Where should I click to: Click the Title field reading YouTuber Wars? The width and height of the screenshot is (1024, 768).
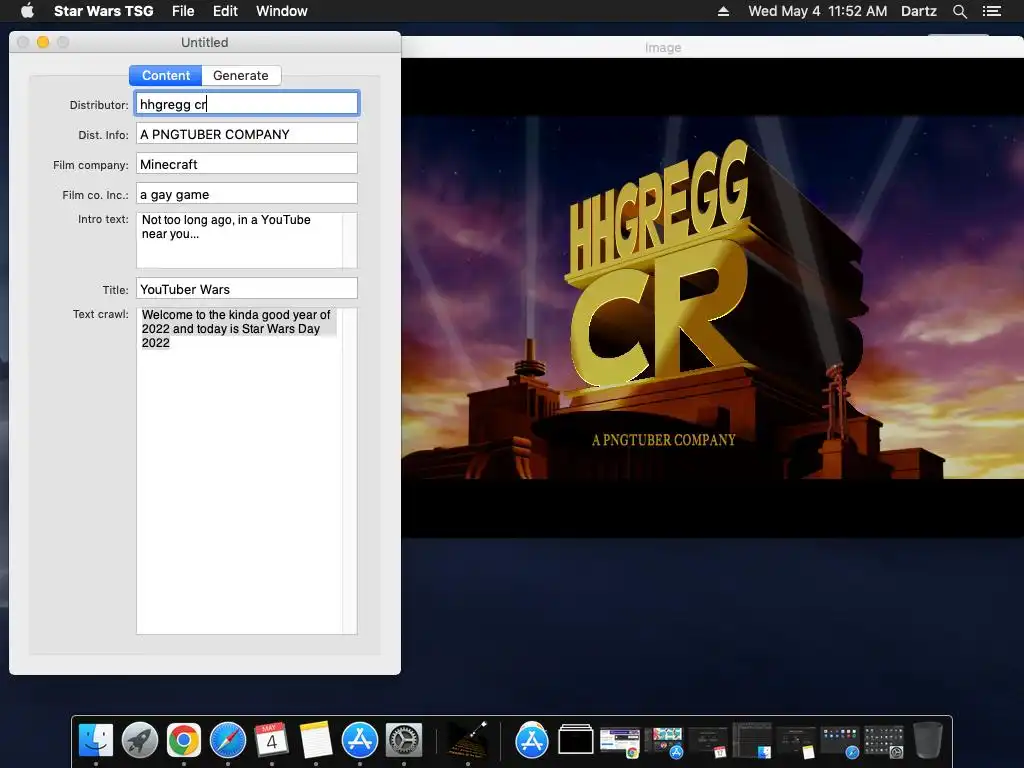247,289
